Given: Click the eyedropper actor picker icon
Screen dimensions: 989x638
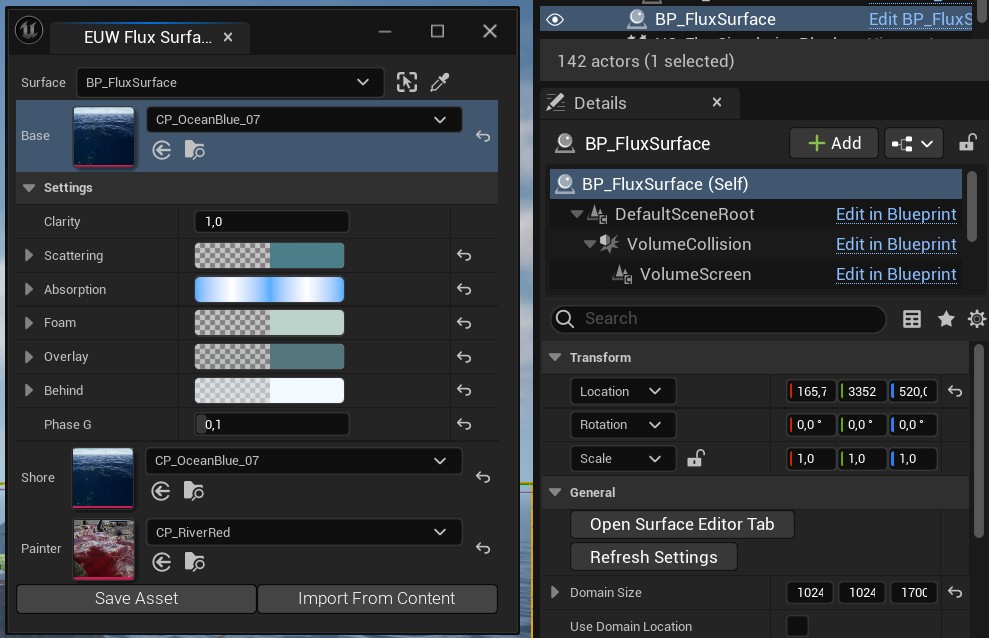Looking at the screenshot, I should pyautogui.click(x=439, y=83).
